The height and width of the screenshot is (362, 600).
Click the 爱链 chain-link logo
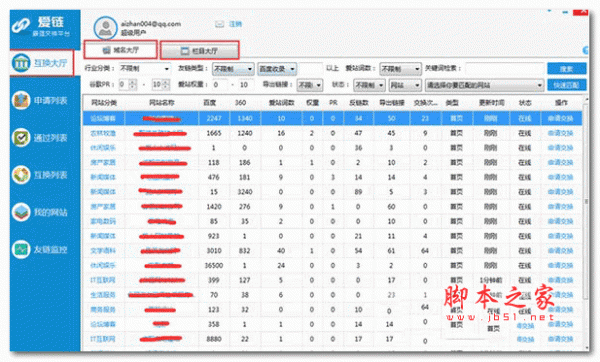click(21, 26)
